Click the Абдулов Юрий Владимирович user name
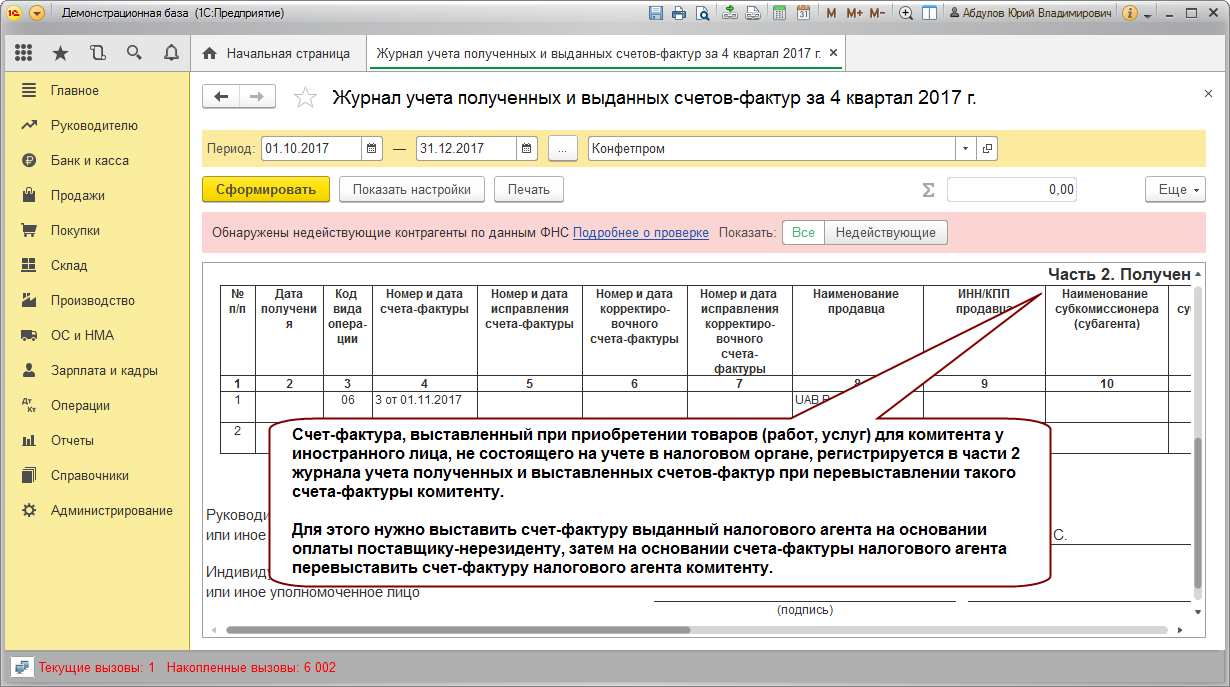Image resolution: width=1230 pixels, height=687 pixels. click(1030, 13)
